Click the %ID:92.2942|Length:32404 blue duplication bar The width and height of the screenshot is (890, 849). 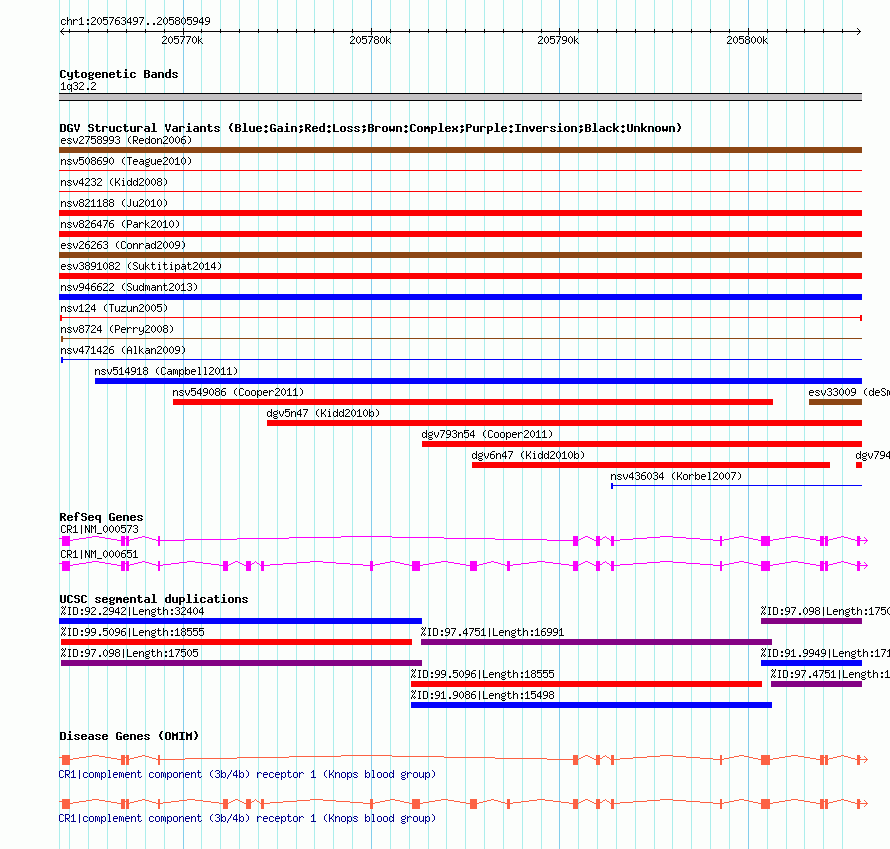241,621
